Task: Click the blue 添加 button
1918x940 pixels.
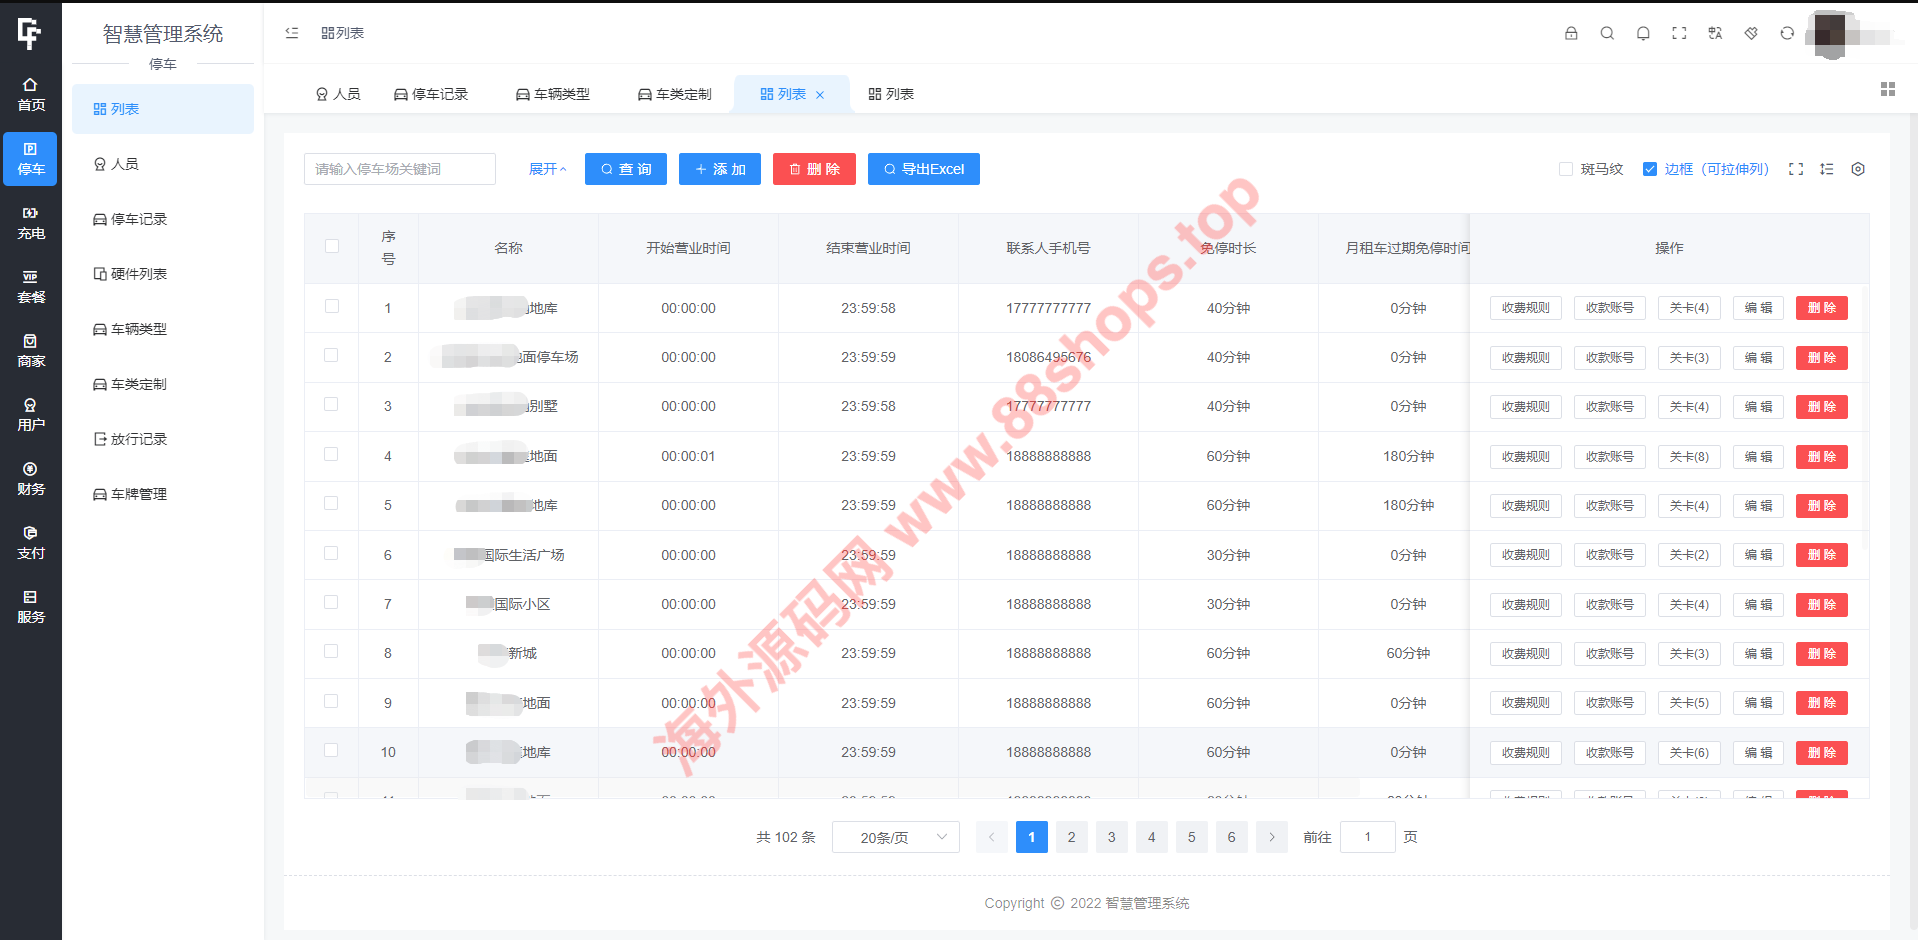Action: coord(720,169)
